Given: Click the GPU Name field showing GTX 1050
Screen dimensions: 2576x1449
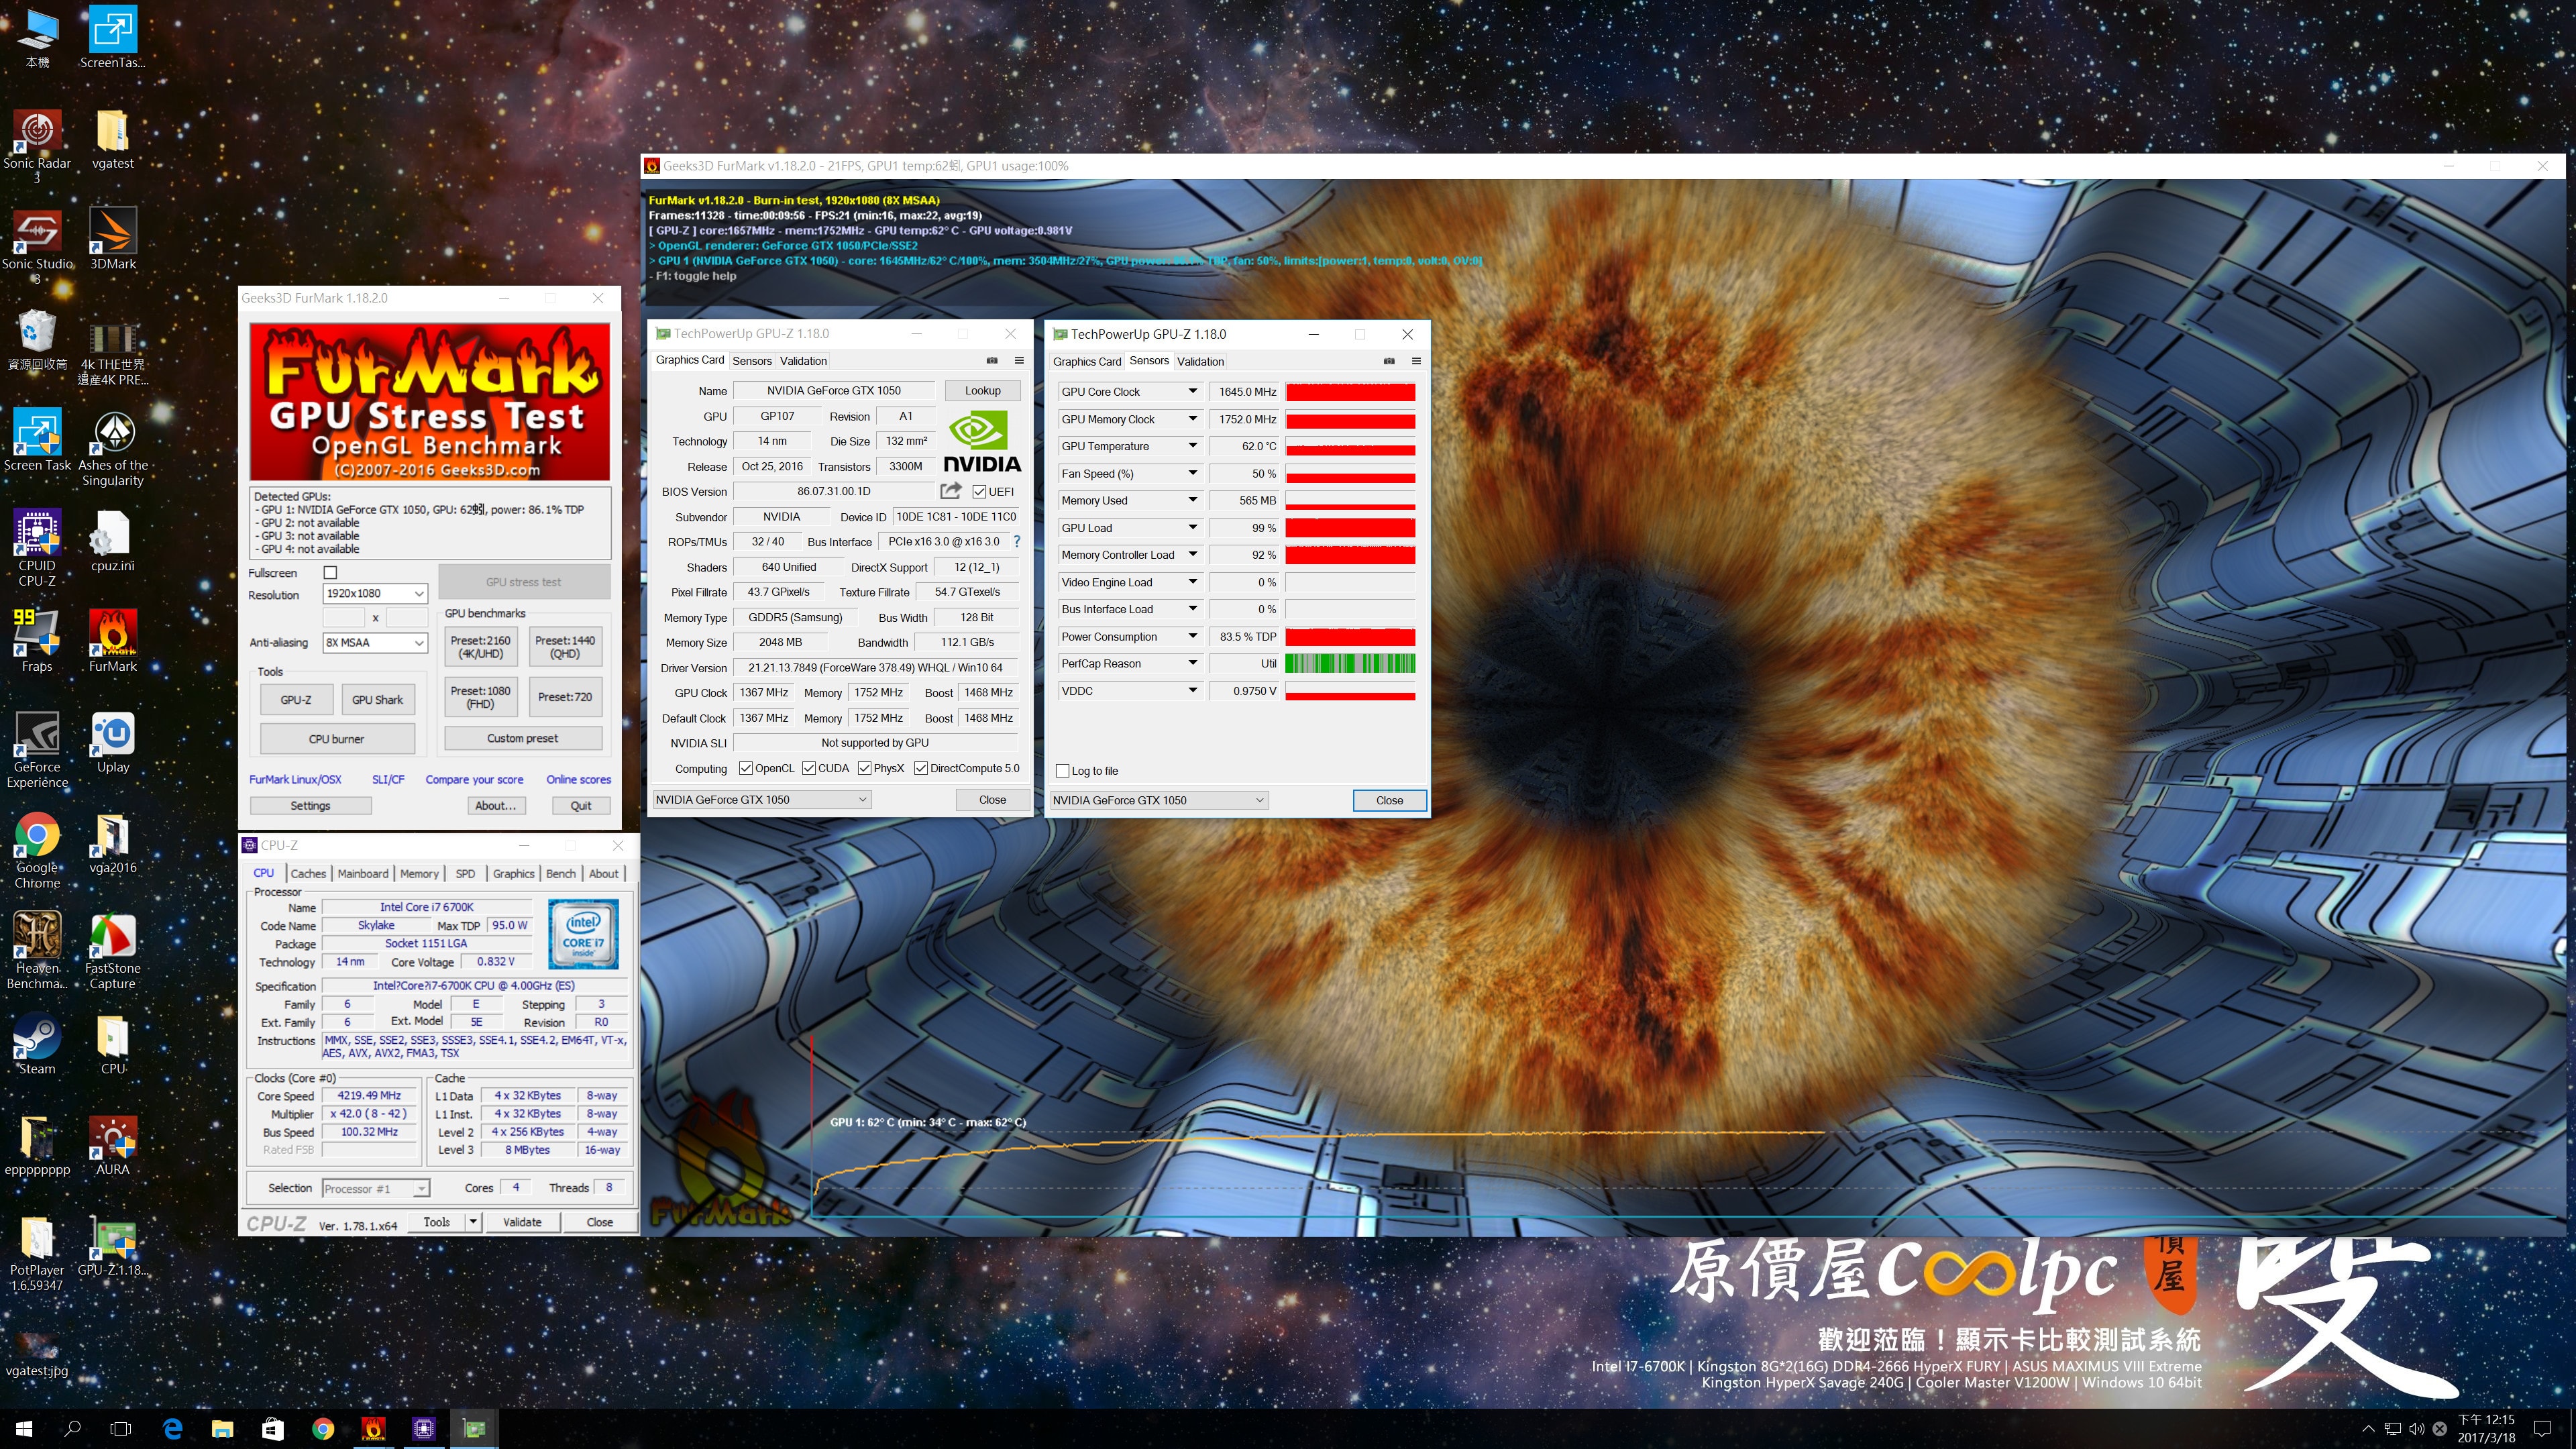Looking at the screenshot, I should click(834, 391).
